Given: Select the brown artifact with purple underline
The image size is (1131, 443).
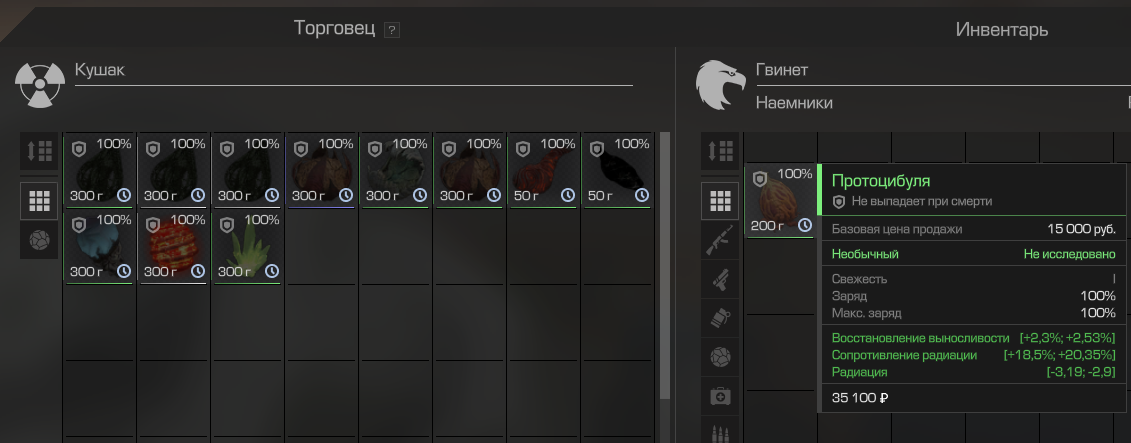Looking at the screenshot, I should click(x=322, y=171).
